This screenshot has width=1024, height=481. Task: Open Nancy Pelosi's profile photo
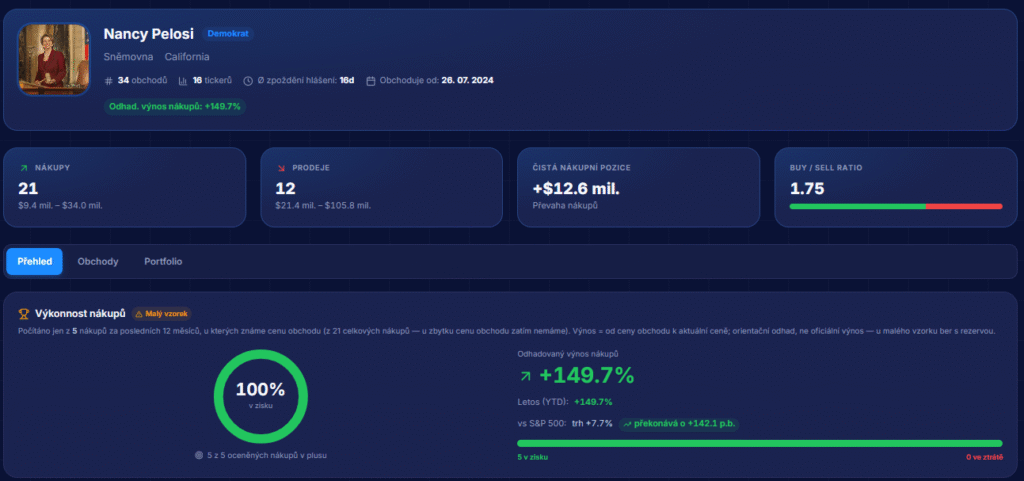pos(54,60)
